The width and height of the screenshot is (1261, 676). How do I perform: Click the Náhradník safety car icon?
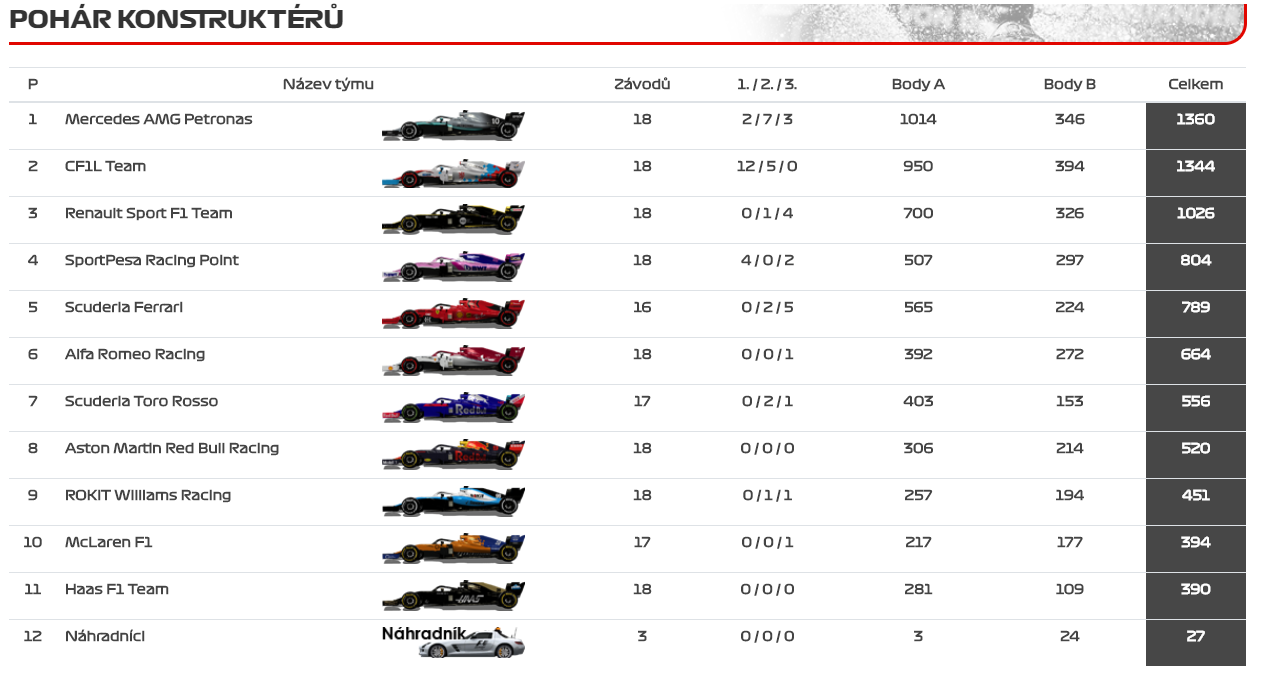[x=471, y=643]
